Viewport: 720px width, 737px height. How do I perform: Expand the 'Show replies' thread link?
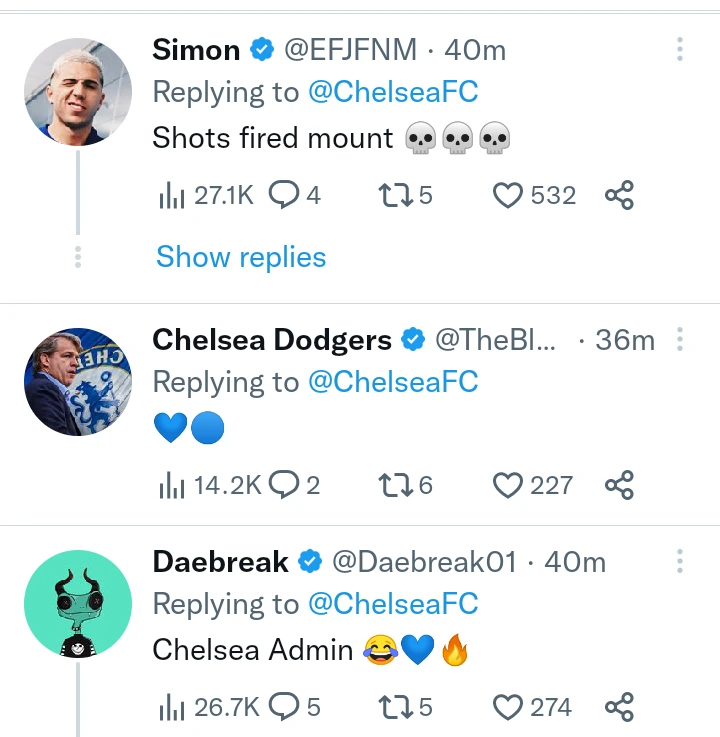tap(241, 257)
